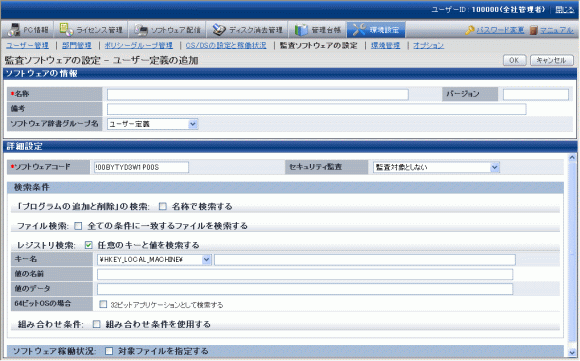
Task: Open the HKEY_LOCAL_MACHINE key dropdown
Action: click(x=154, y=260)
